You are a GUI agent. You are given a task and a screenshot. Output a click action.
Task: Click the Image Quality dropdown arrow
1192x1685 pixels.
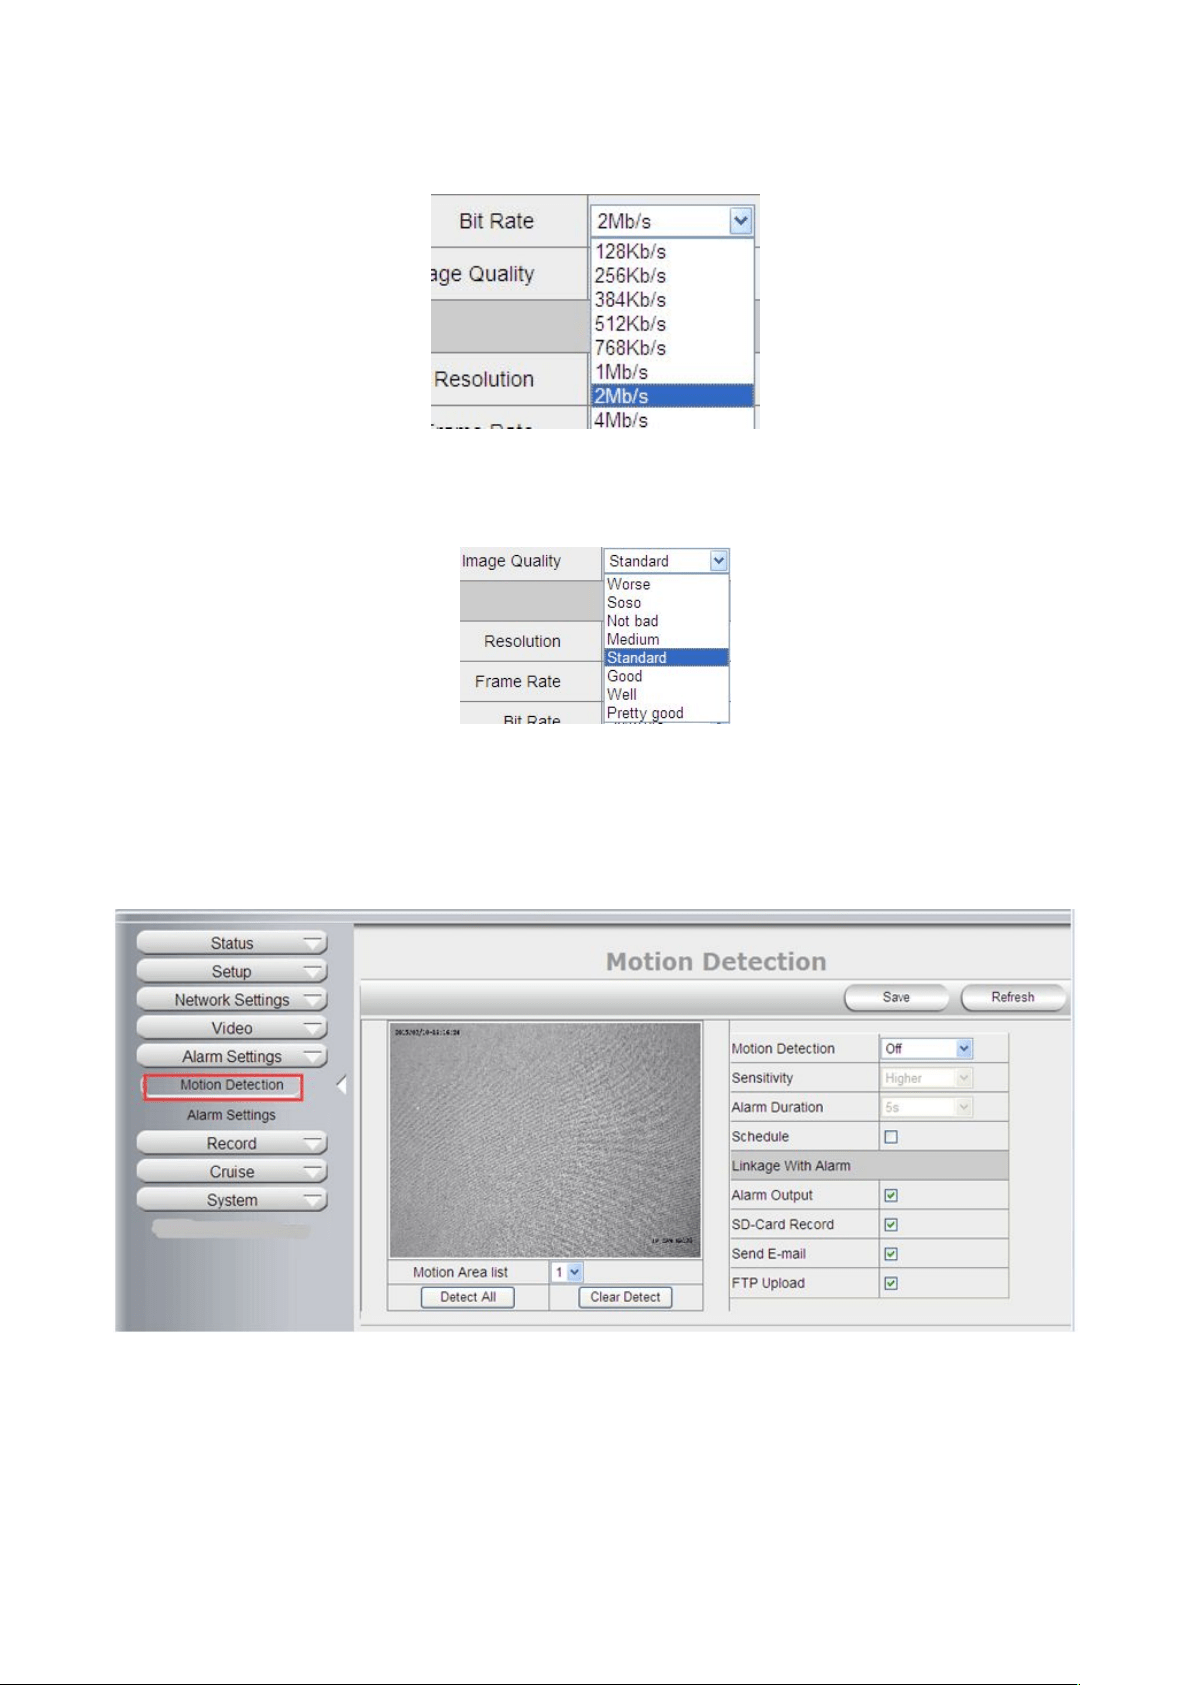(719, 561)
